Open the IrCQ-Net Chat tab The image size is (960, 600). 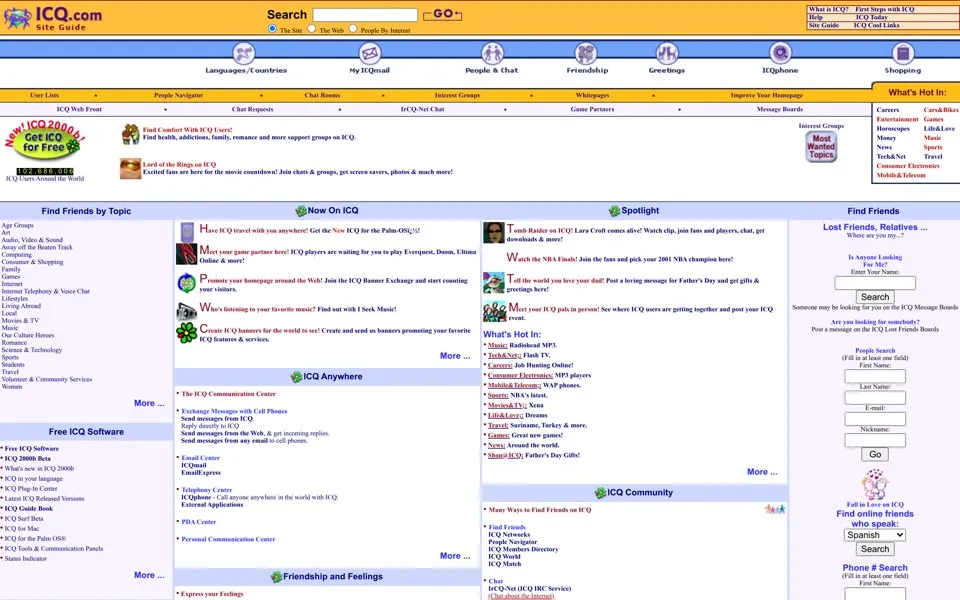click(x=422, y=110)
